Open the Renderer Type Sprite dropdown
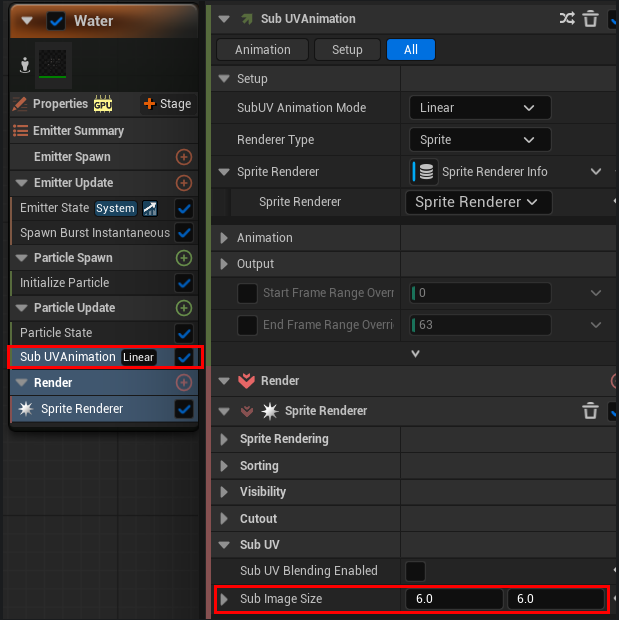 pyautogui.click(x=480, y=140)
